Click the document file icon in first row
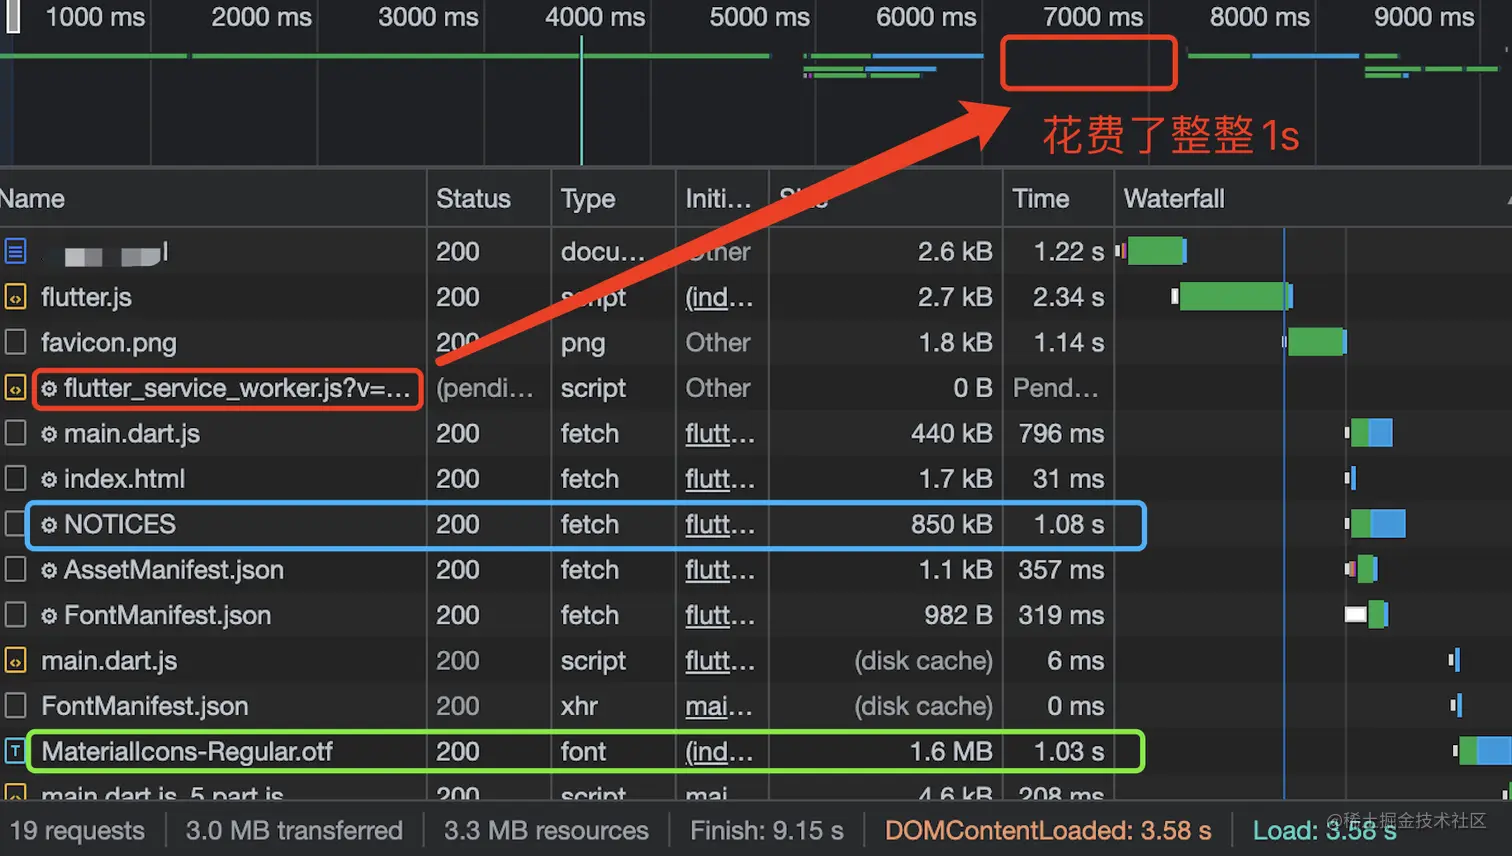 (15, 251)
